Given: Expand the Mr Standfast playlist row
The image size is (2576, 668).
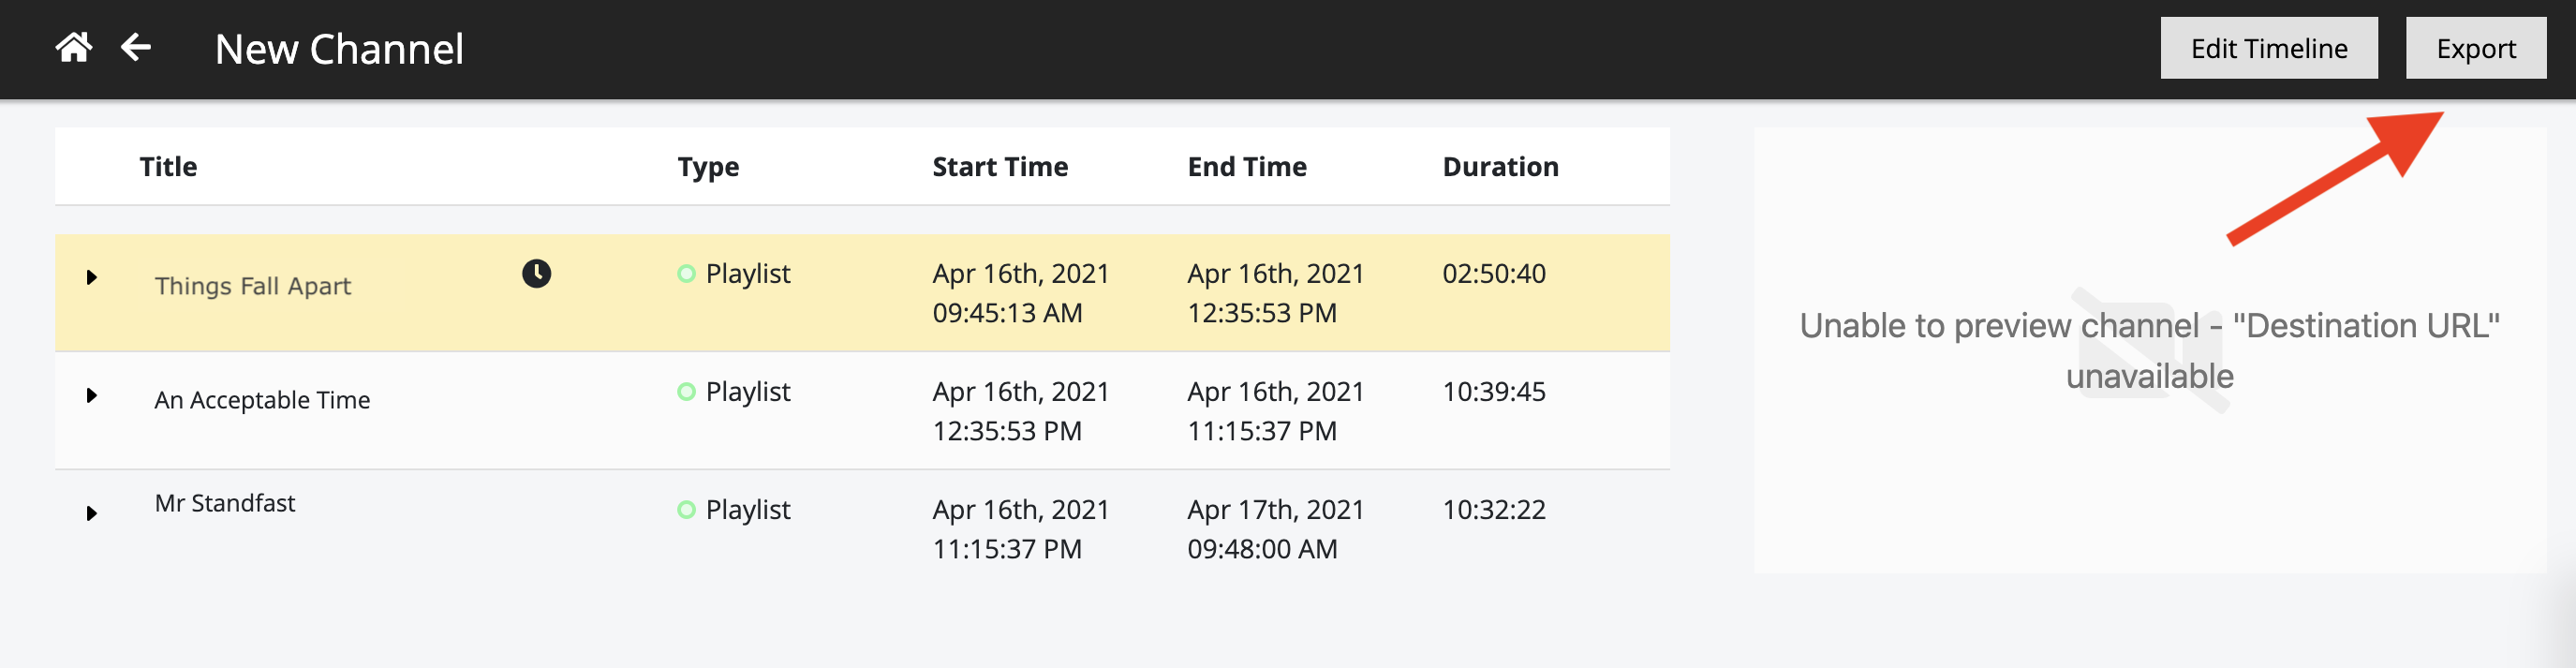Looking at the screenshot, I should coord(91,513).
